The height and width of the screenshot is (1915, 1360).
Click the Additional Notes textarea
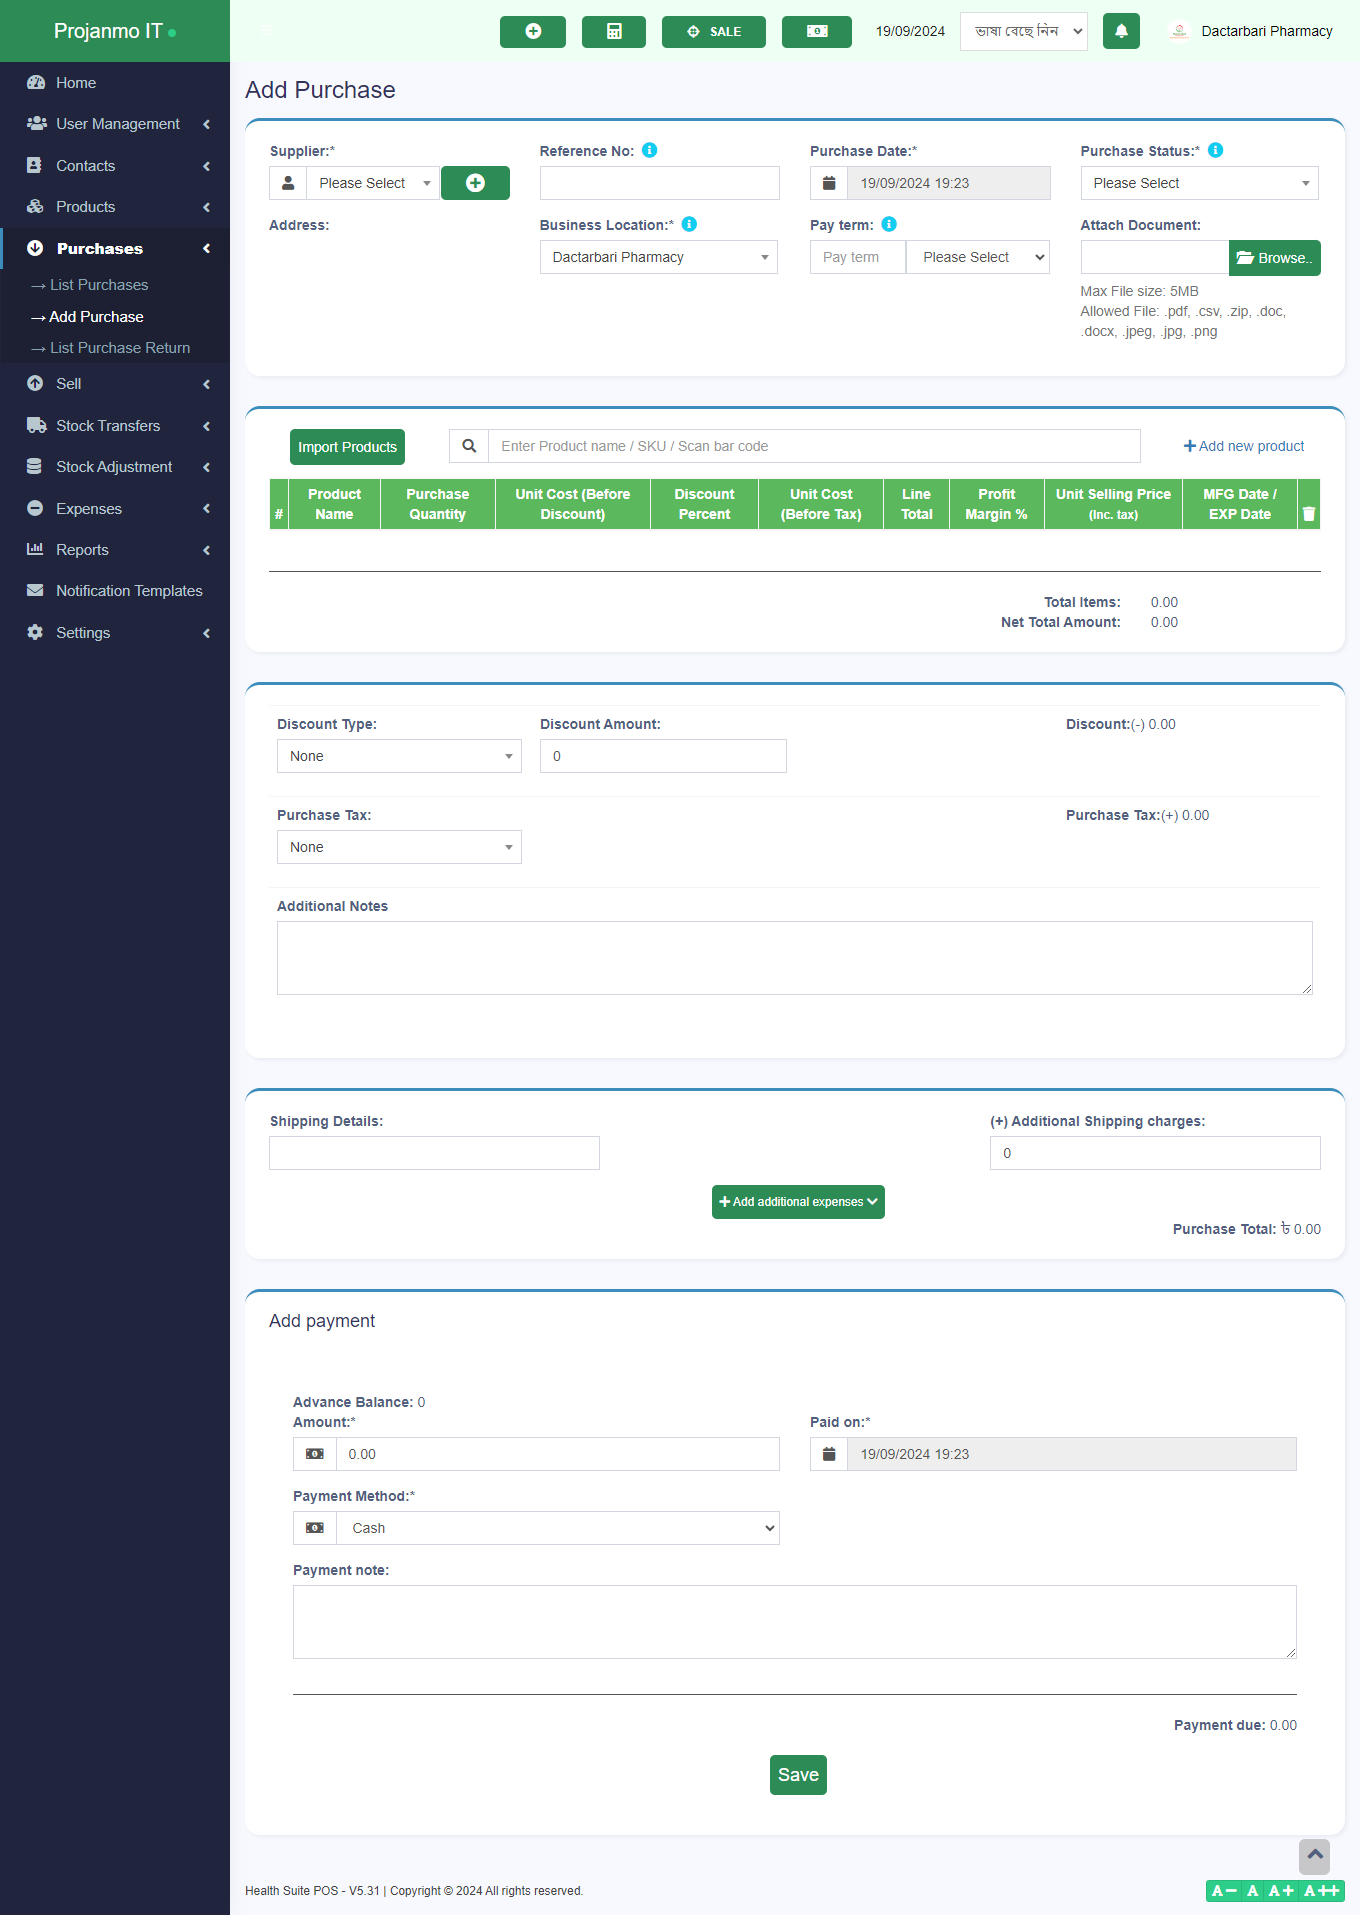[795, 958]
